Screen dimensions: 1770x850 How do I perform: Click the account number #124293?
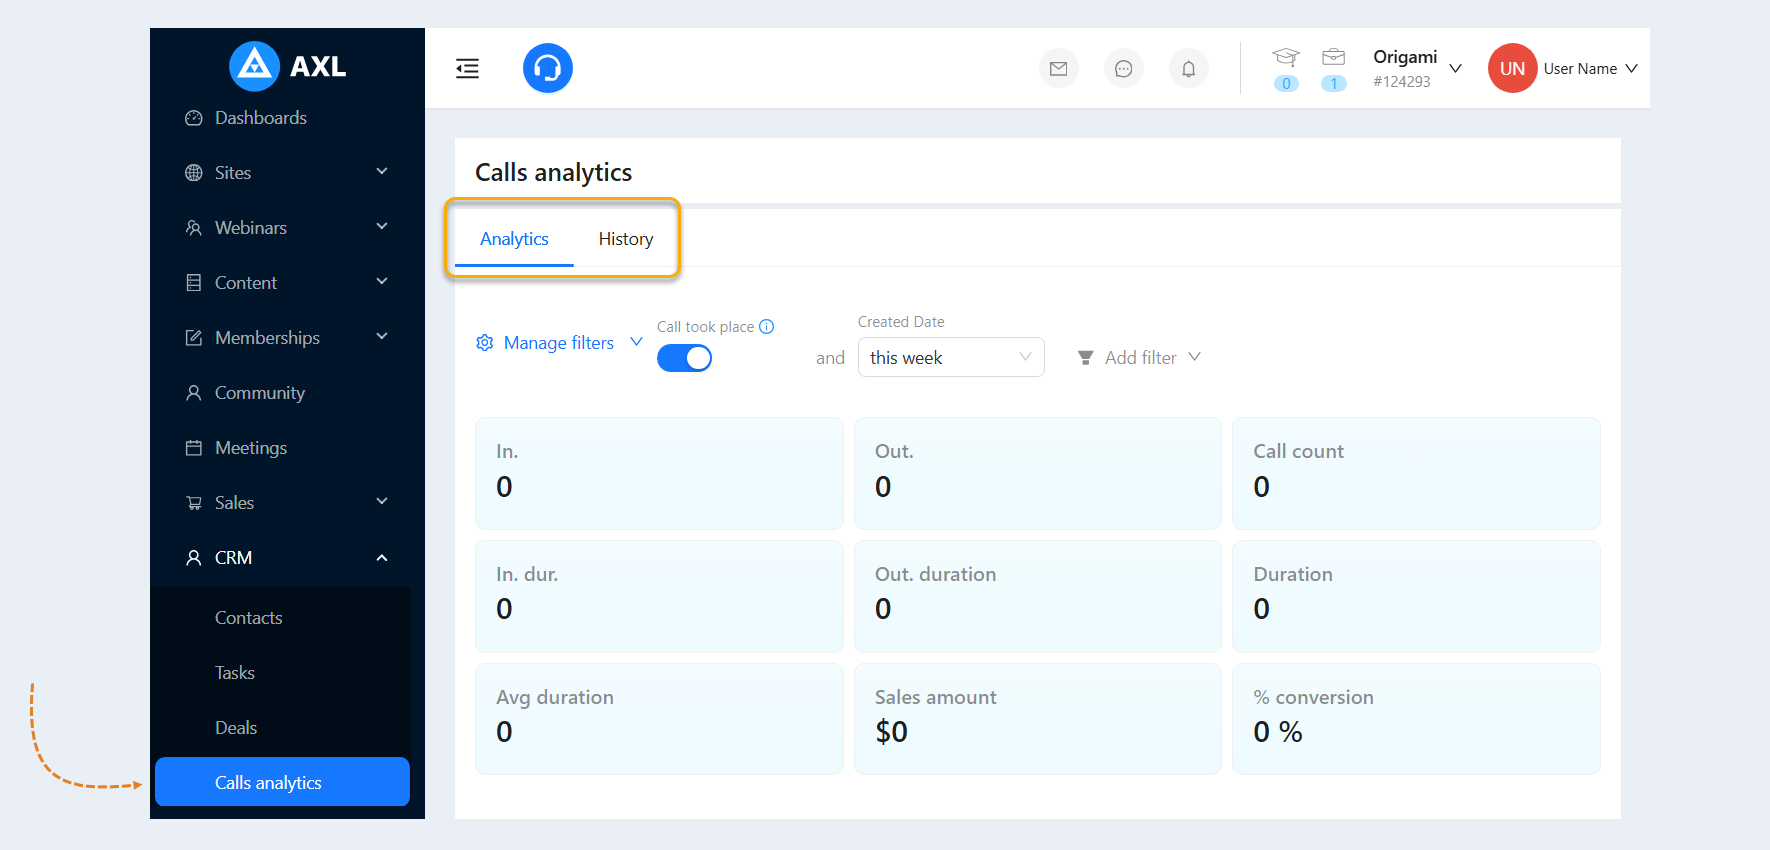(x=1402, y=82)
